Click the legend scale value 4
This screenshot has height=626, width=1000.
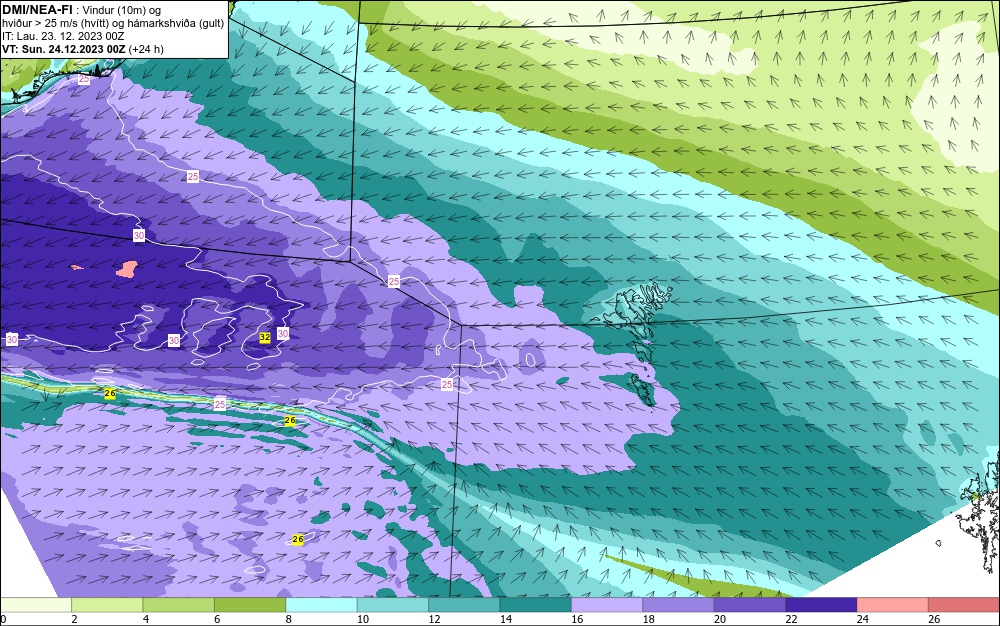tap(146, 619)
